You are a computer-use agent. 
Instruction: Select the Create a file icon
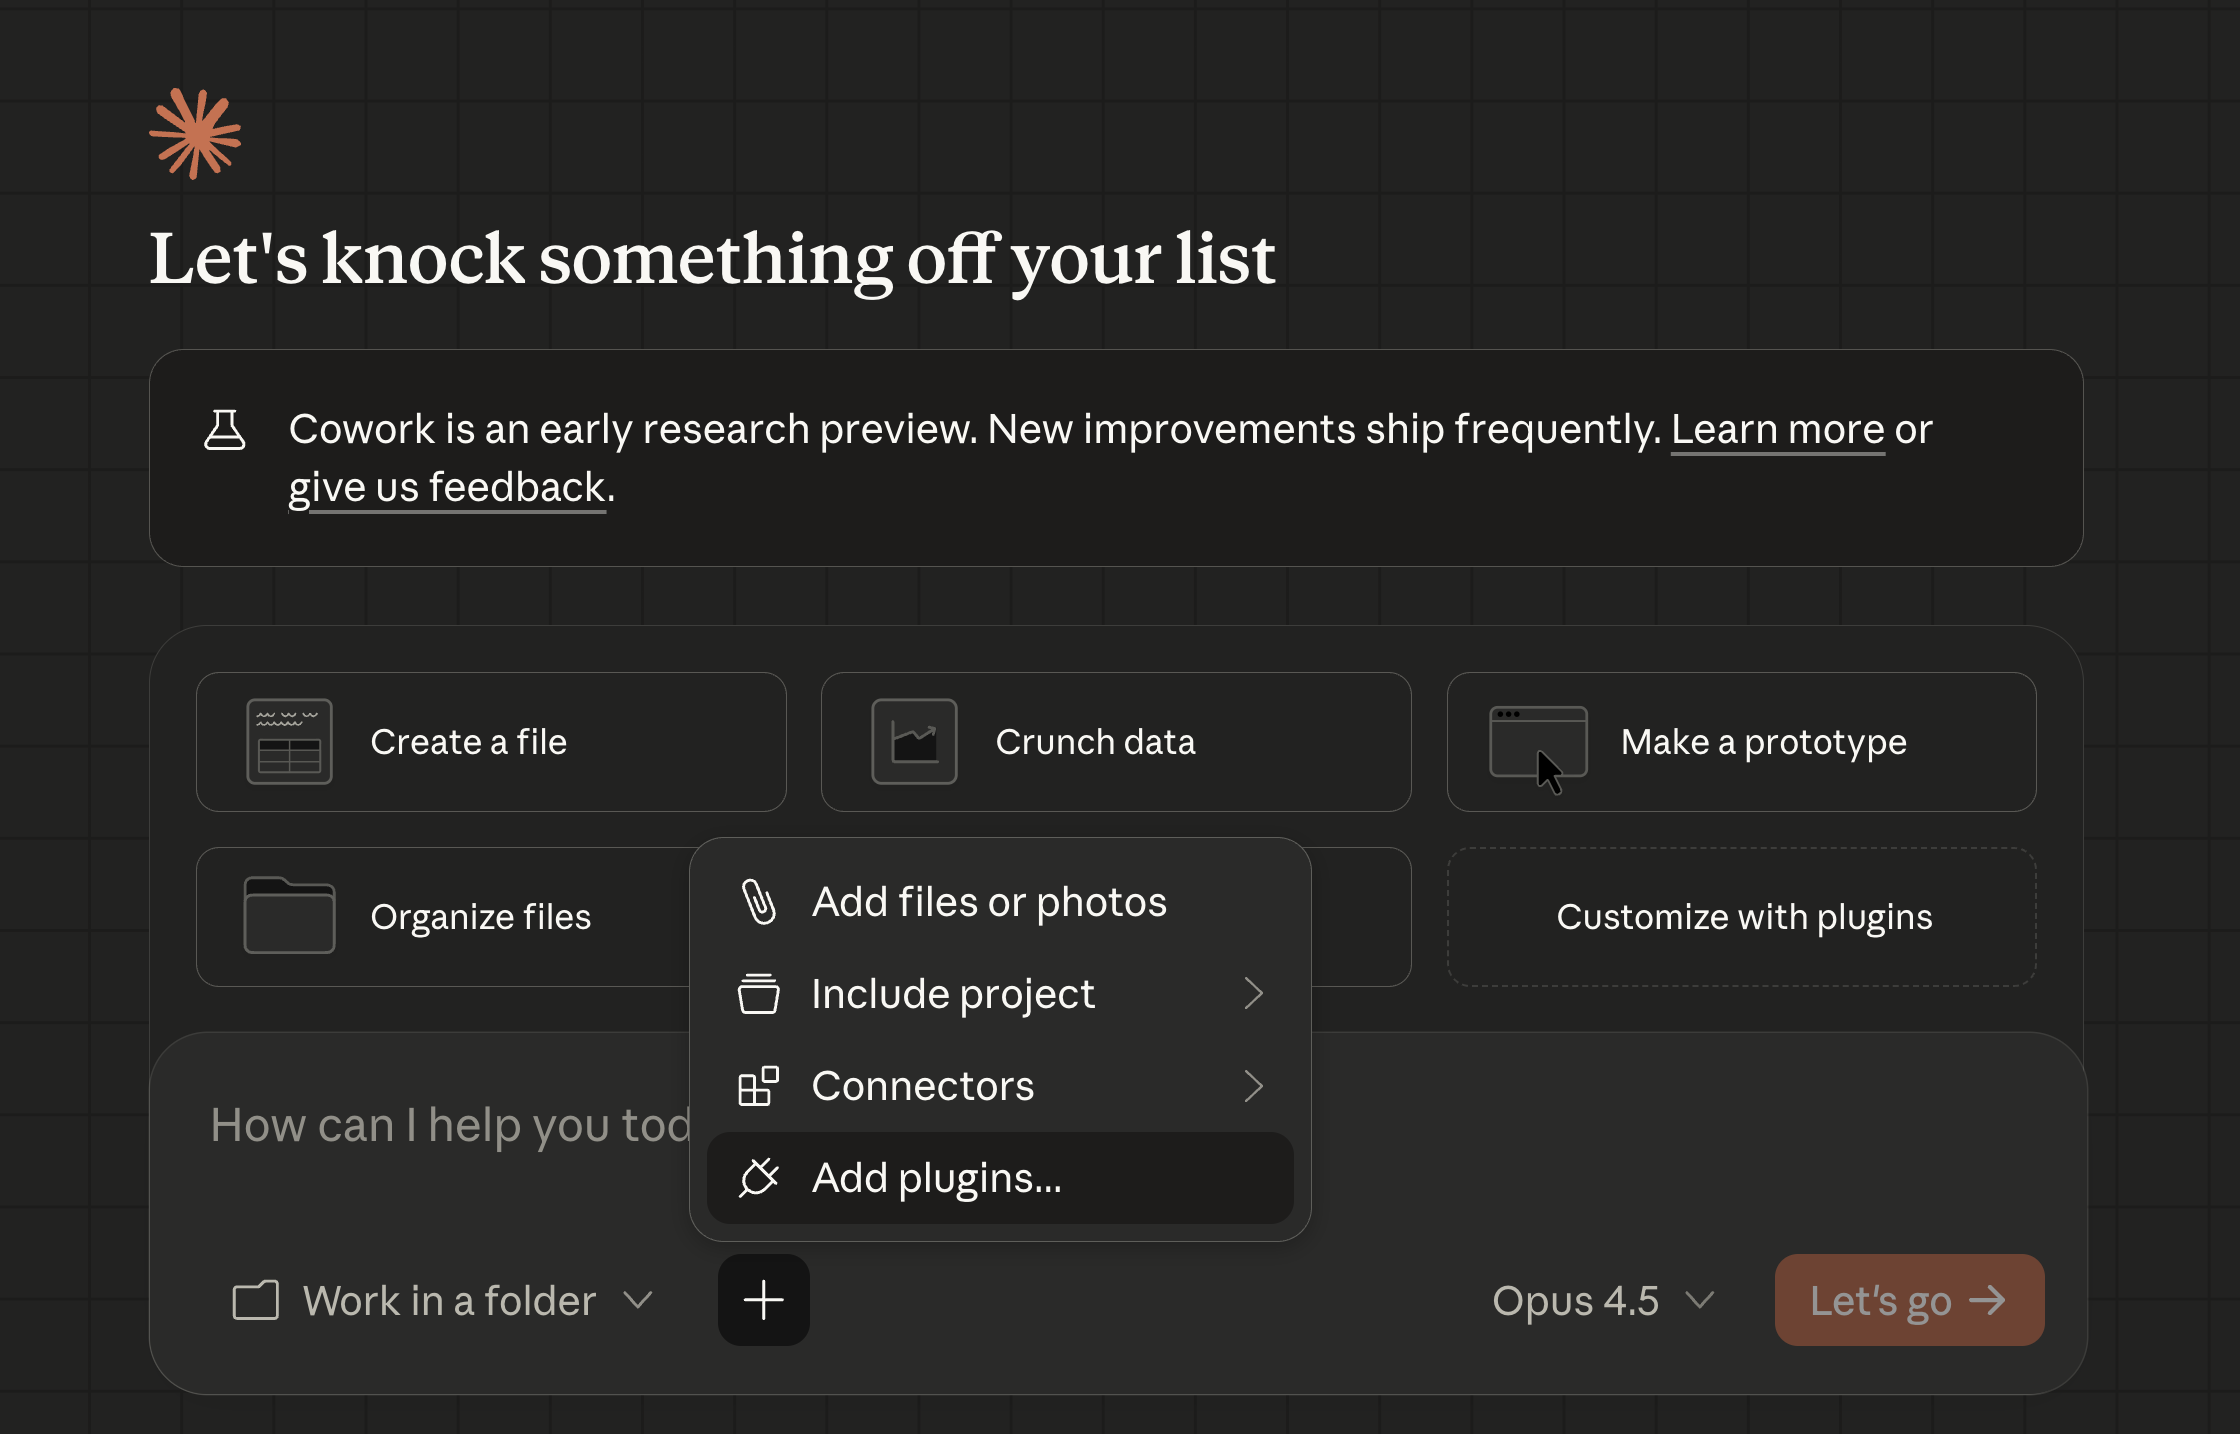pos(289,741)
